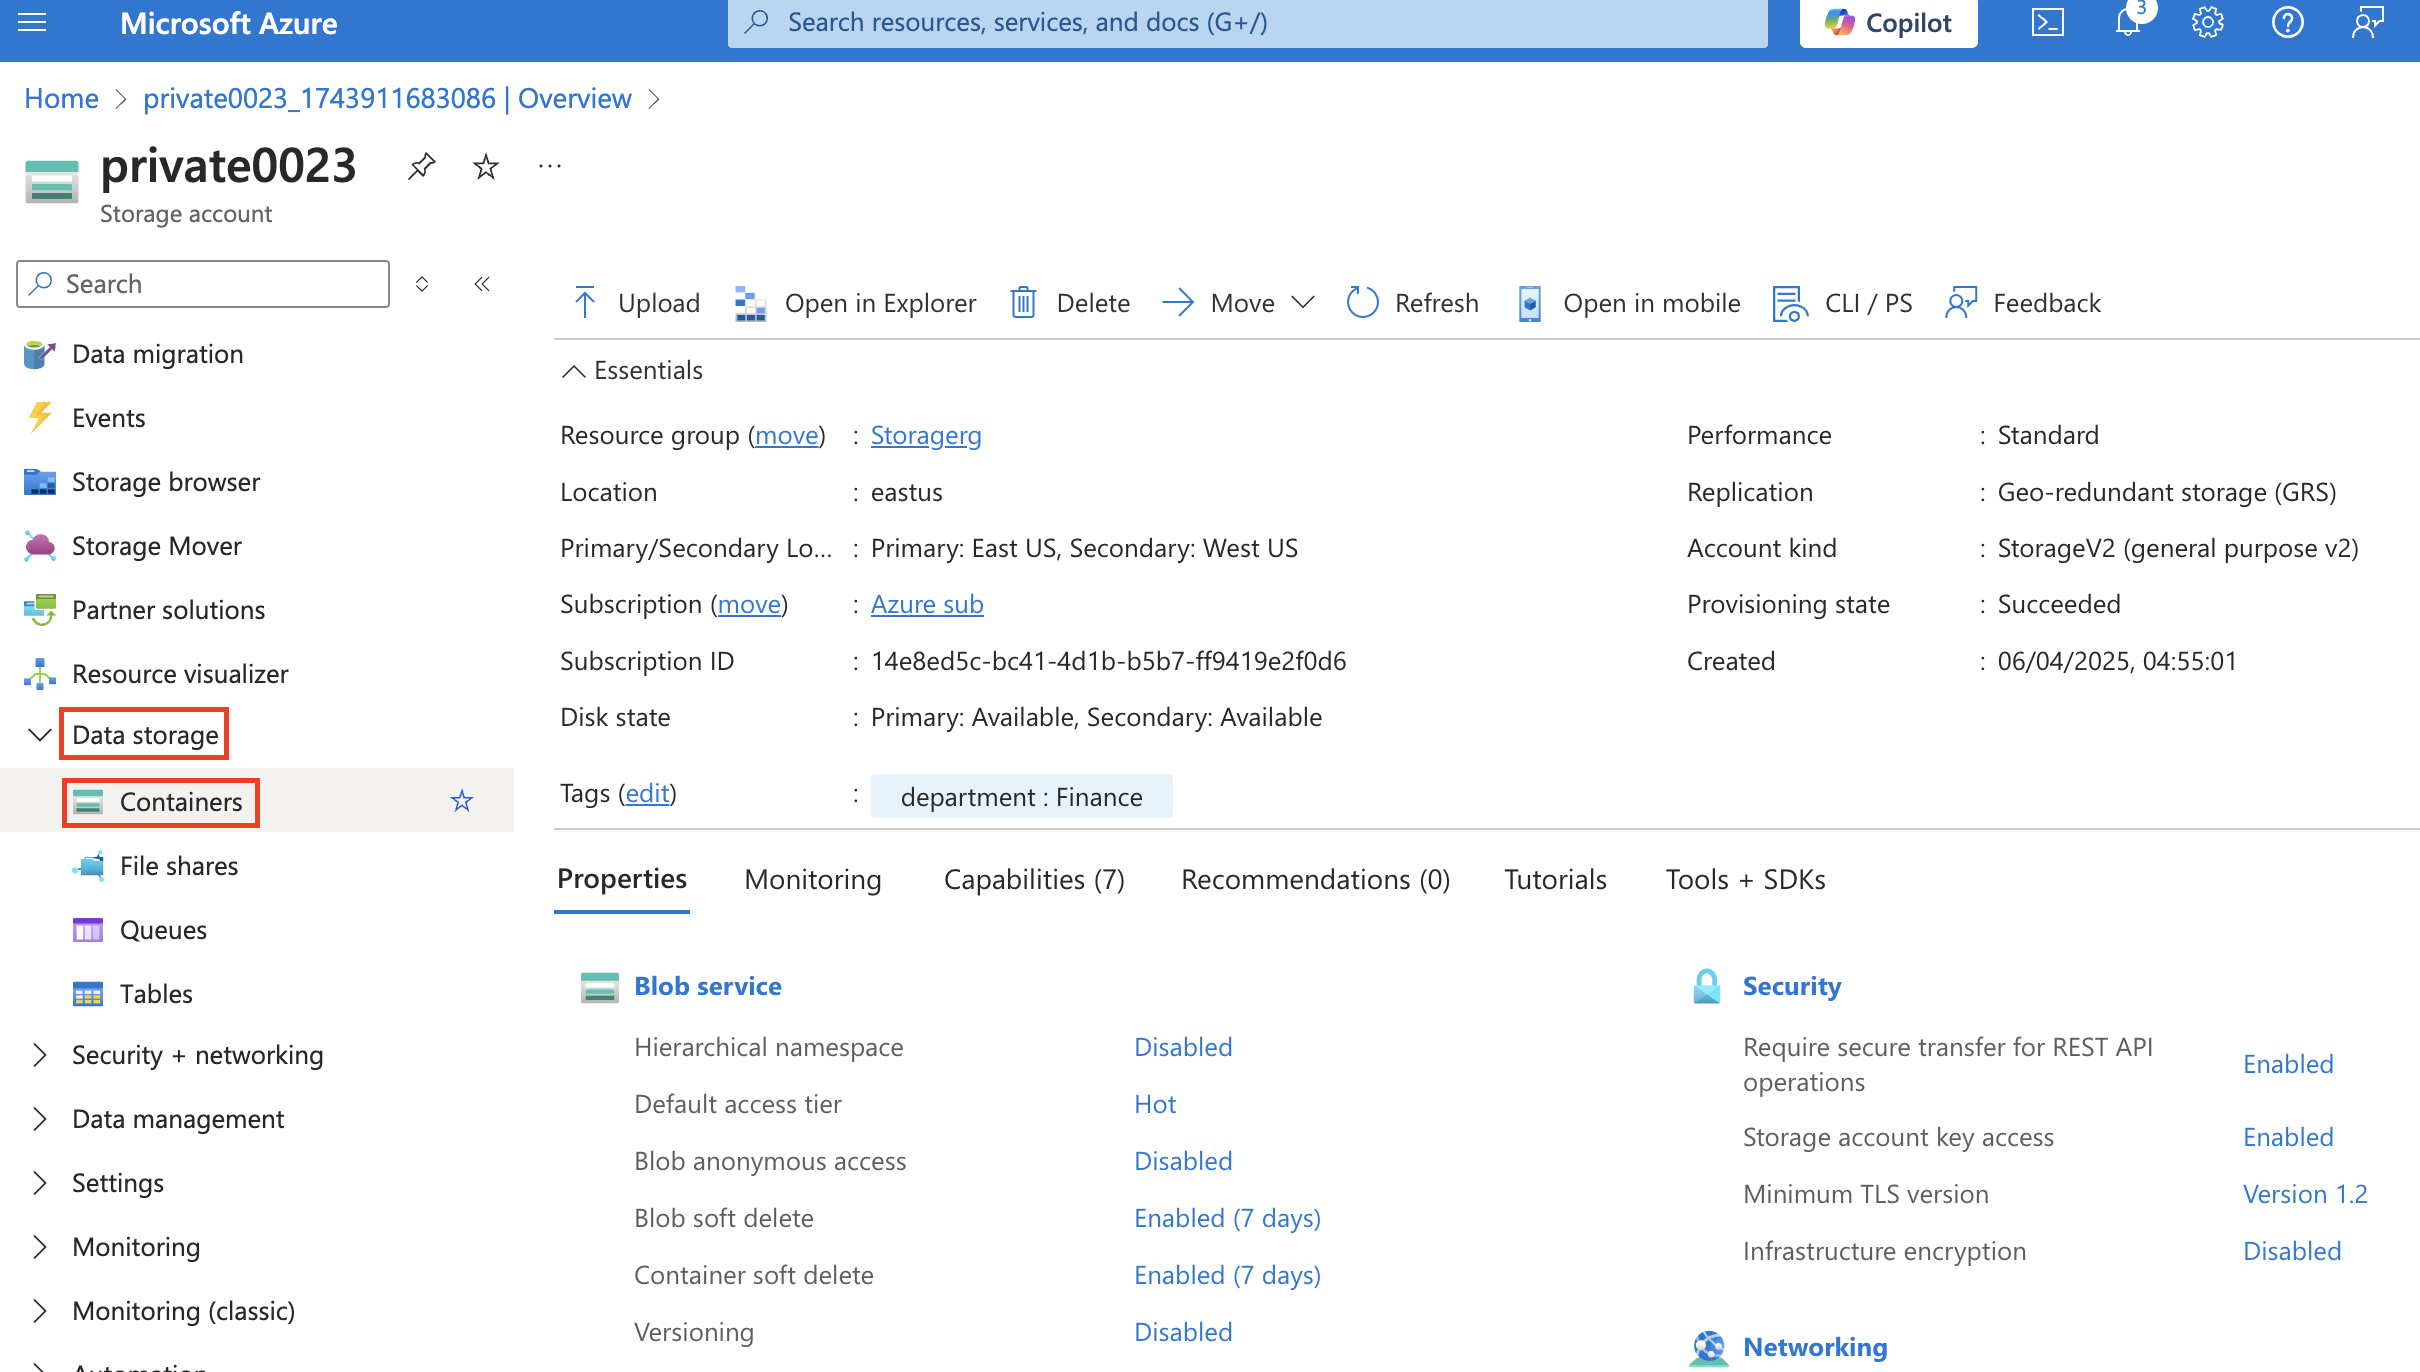Open the Storagerg resource group link
This screenshot has width=2420, height=1372.
(926, 436)
